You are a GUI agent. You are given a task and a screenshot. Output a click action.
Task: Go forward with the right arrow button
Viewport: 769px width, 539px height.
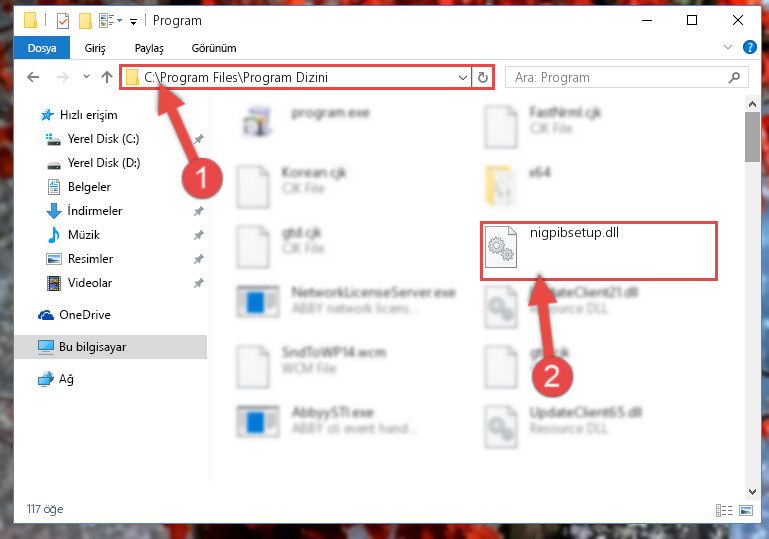(62, 77)
